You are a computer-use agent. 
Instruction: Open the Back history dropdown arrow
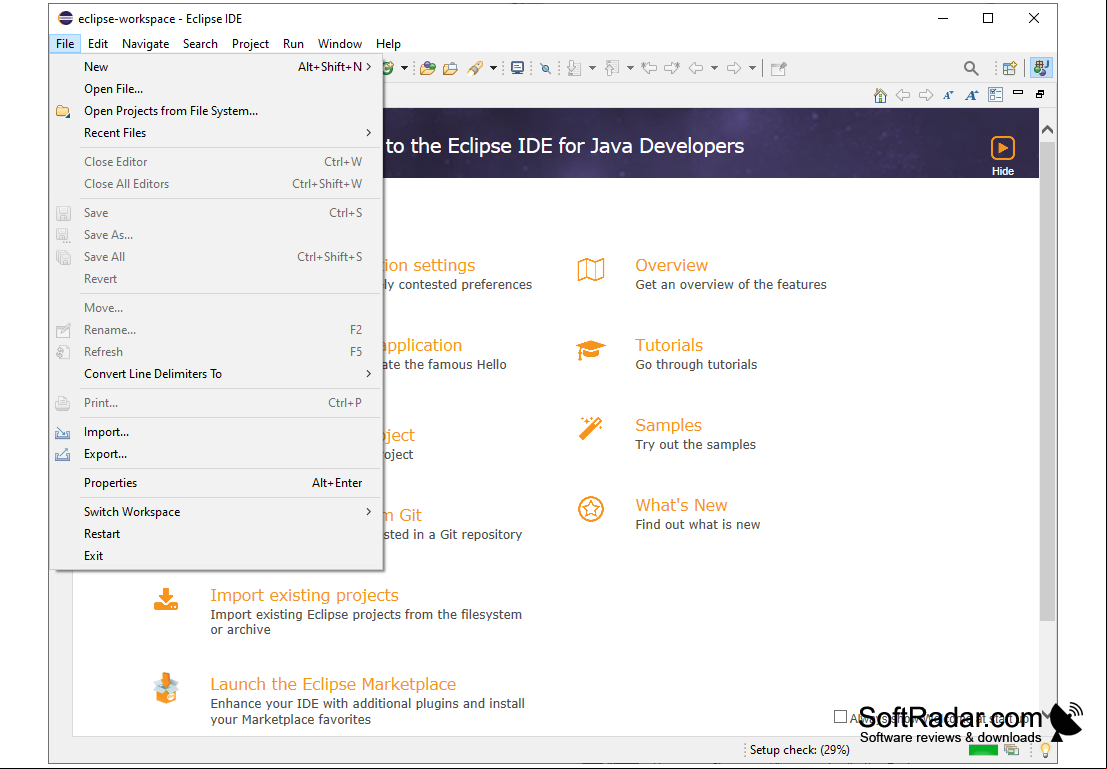point(714,68)
